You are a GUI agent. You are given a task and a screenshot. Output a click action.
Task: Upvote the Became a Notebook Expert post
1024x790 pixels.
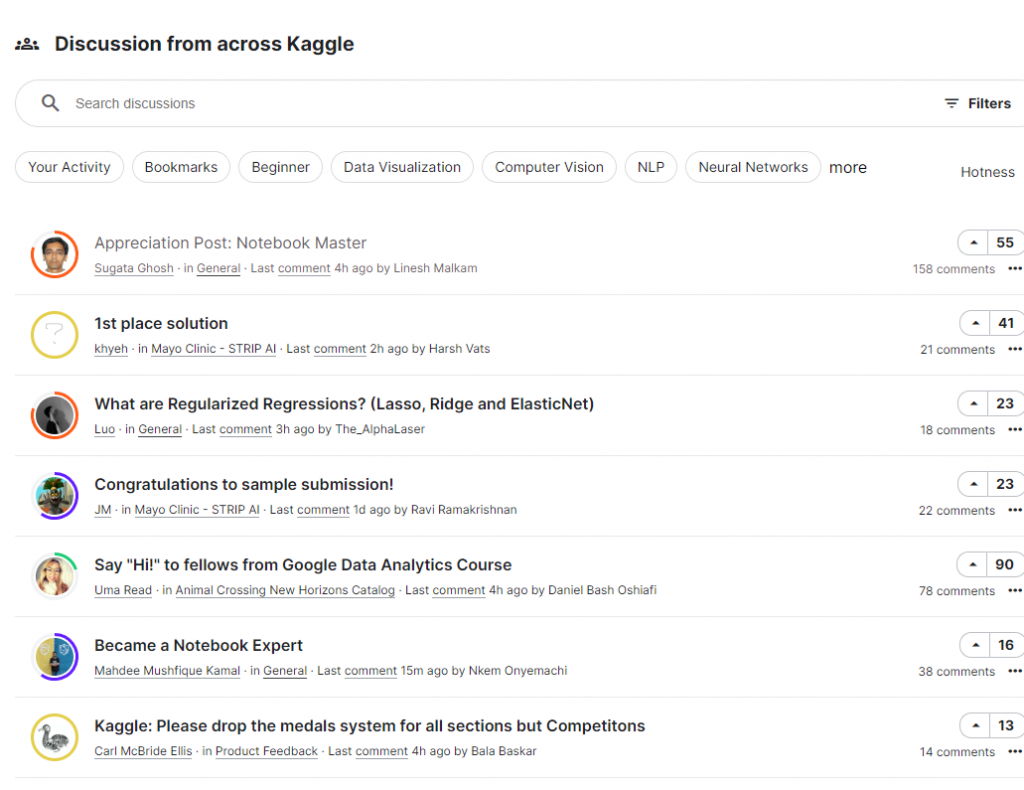pos(976,645)
